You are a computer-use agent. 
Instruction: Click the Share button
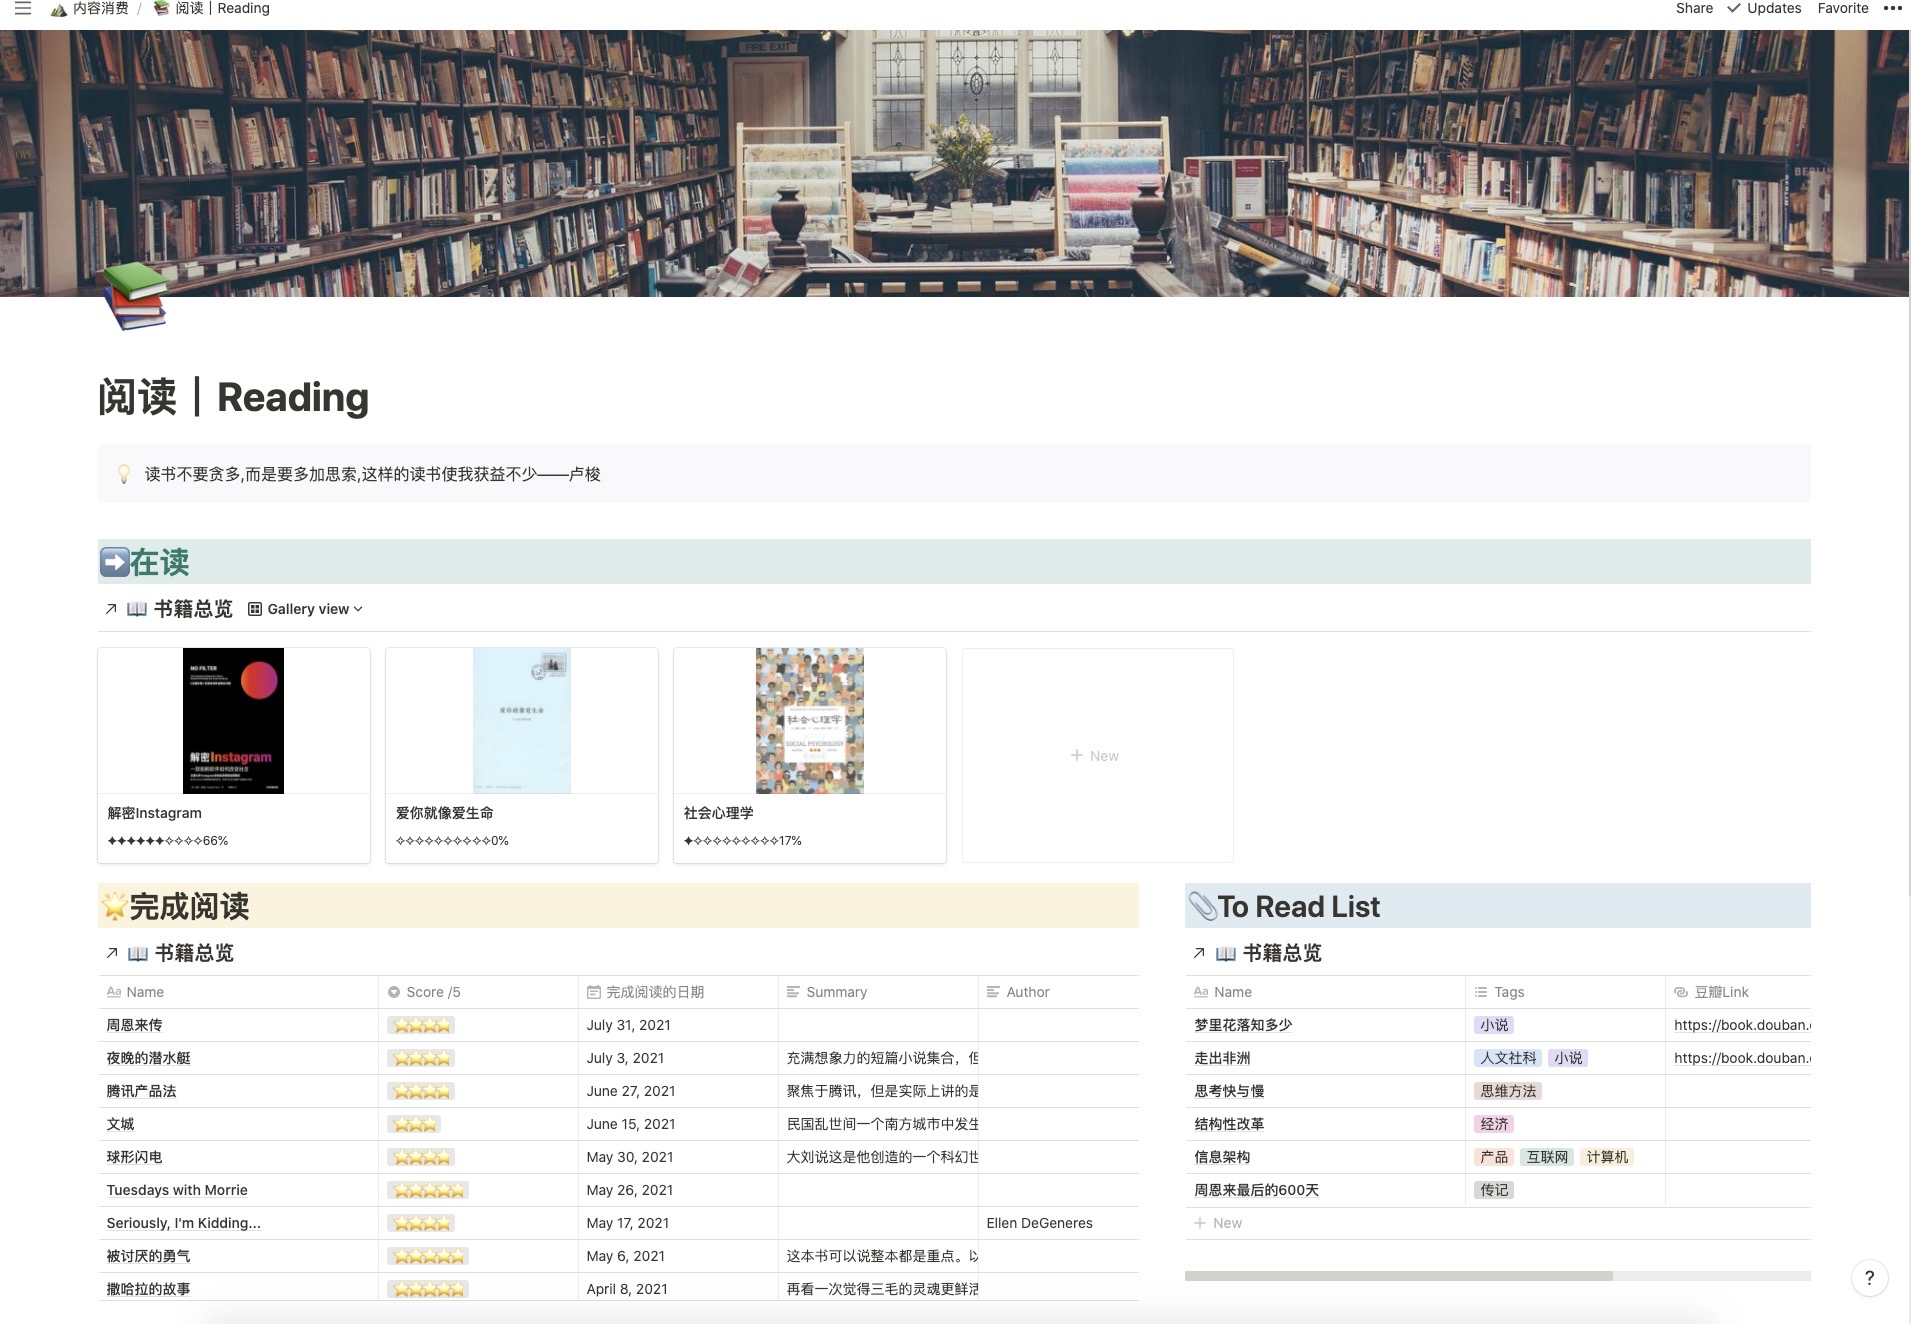pos(1694,8)
